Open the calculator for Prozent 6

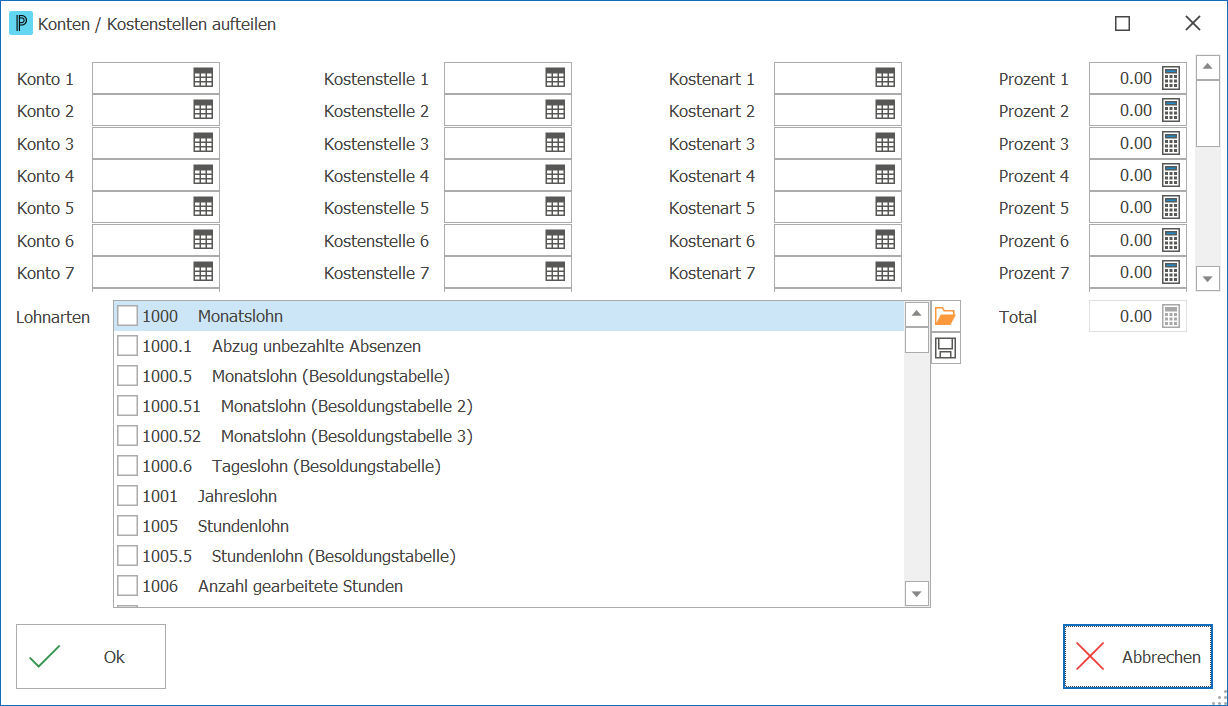[x=1171, y=240]
